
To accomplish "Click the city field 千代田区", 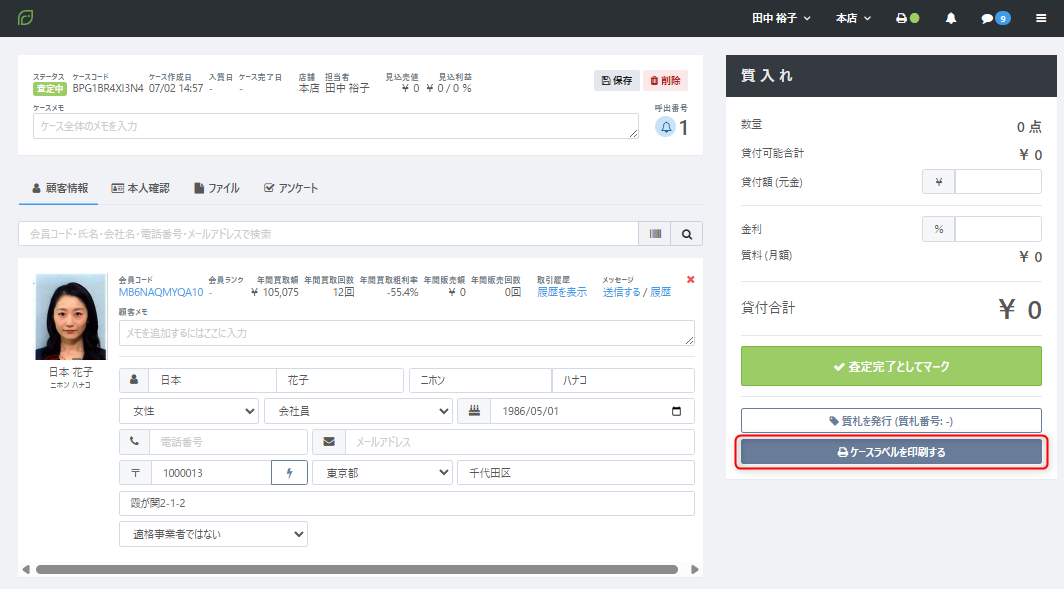I will point(576,473).
